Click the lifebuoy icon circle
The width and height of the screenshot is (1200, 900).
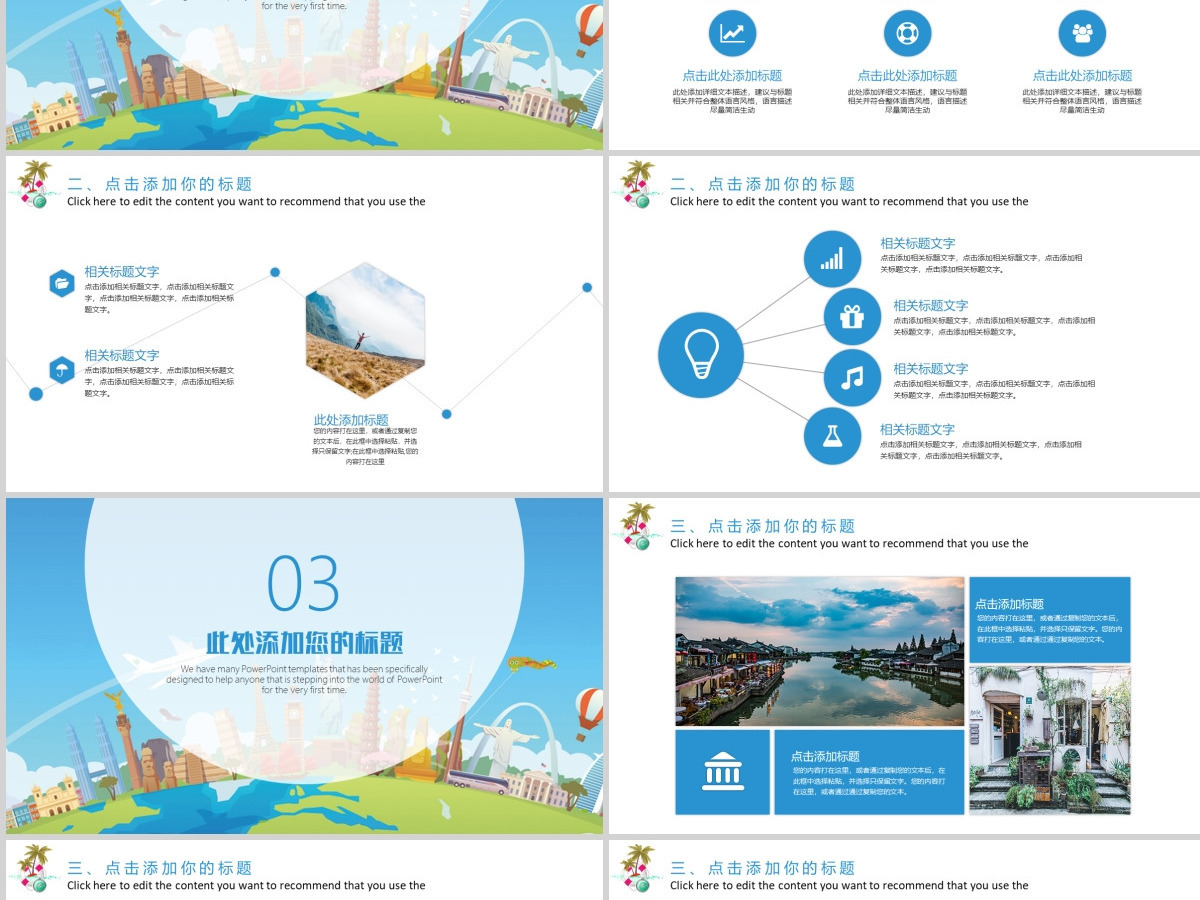click(907, 33)
